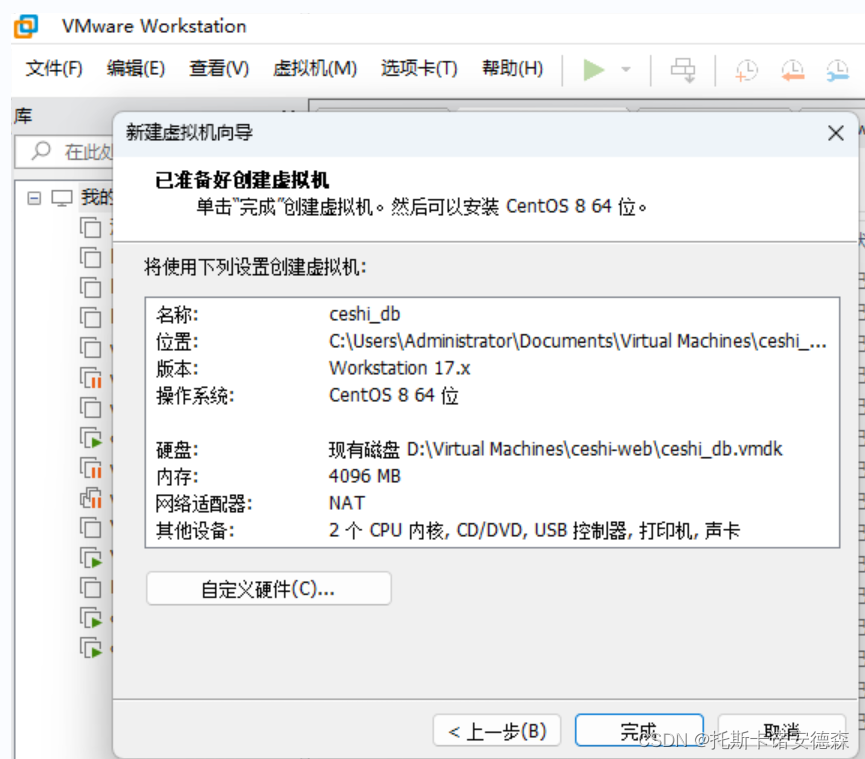Click the 自定义硬件(C)... button
The height and width of the screenshot is (759, 865).
(269, 589)
